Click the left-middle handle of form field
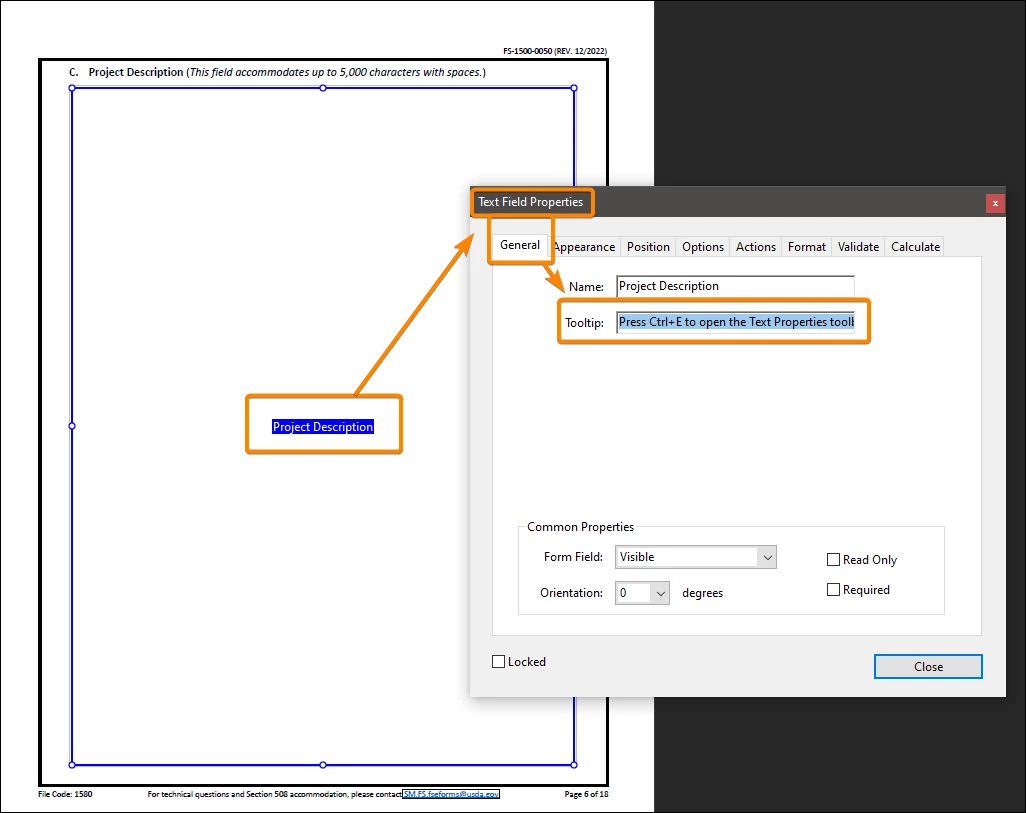Image resolution: width=1026 pixels, height=813 pixels. click(72, 426)
